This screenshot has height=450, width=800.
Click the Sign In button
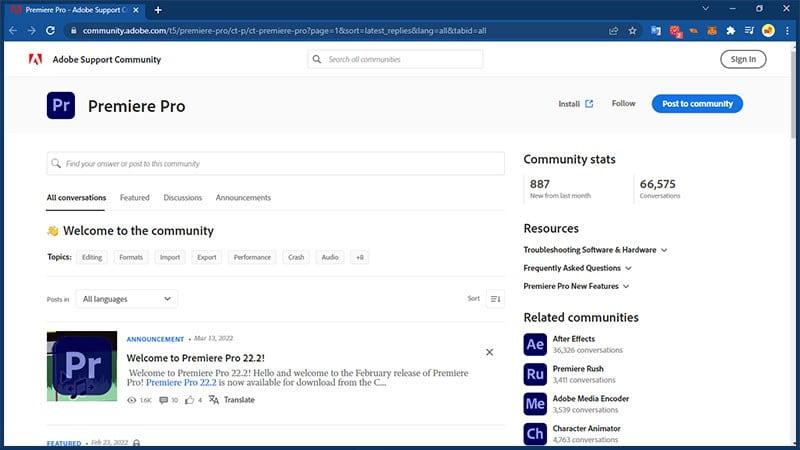743,59
